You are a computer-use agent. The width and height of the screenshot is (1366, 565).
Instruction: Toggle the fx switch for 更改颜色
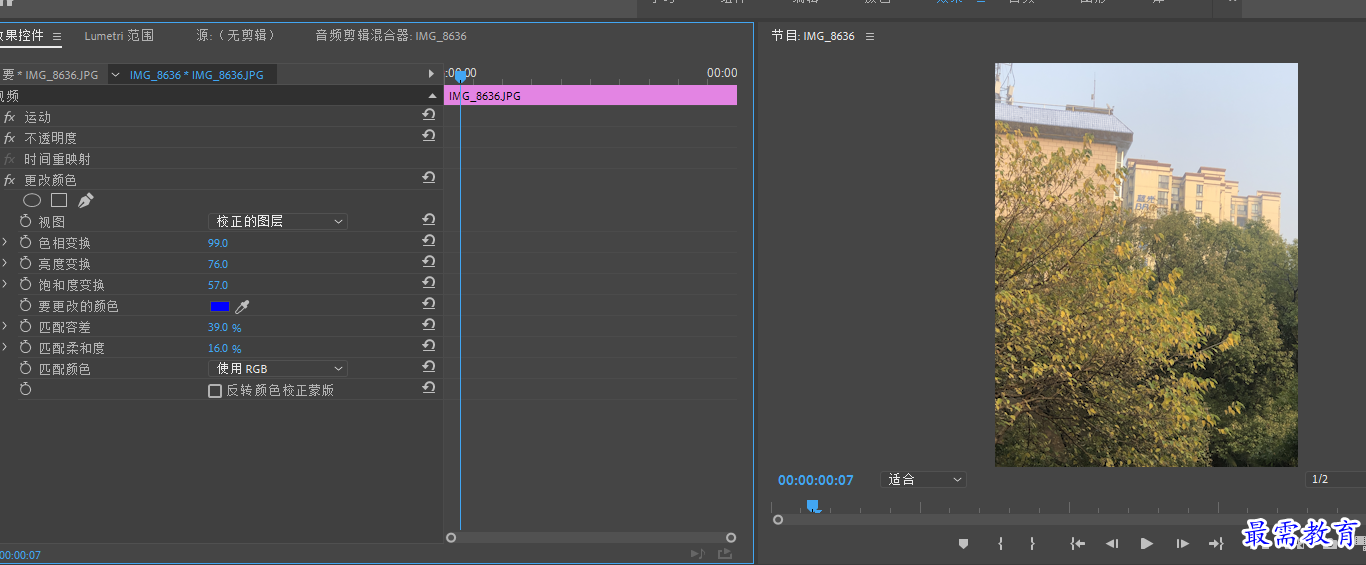(10, 180)
